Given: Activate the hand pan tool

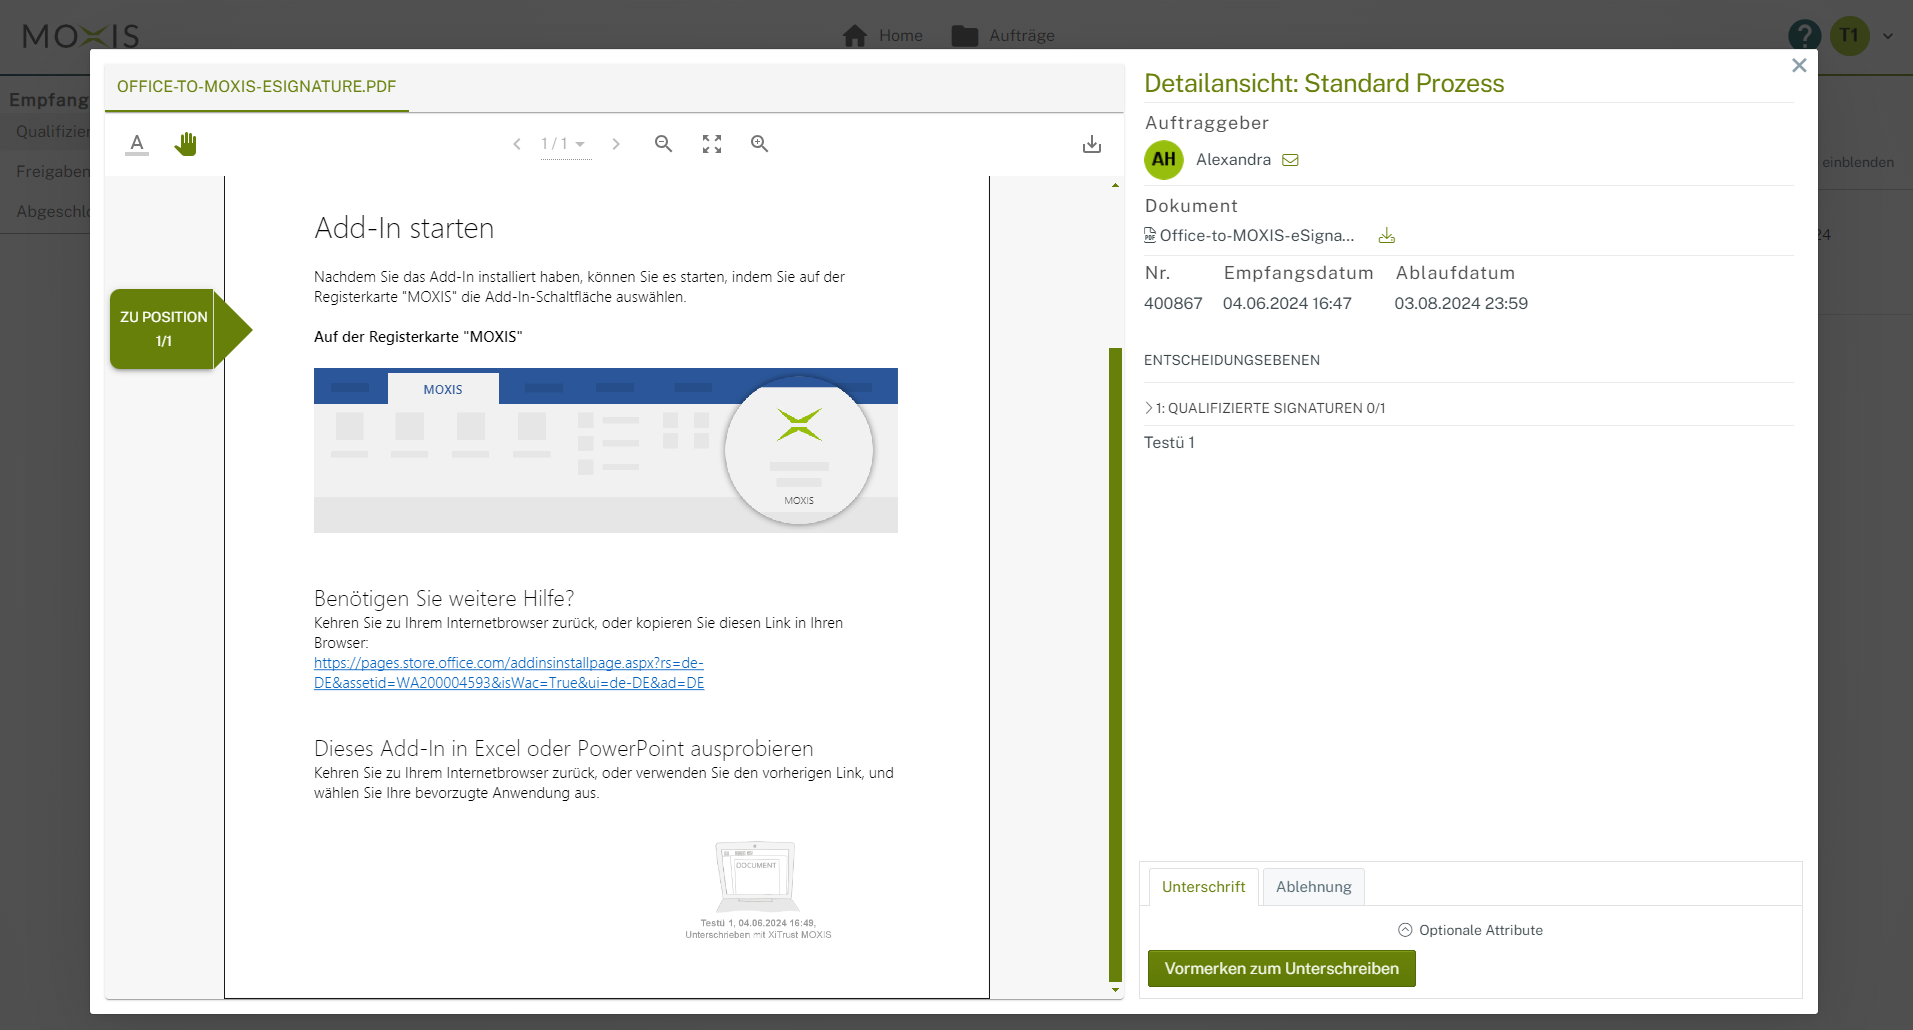Looking at the screenshot, I should point(185,144).
